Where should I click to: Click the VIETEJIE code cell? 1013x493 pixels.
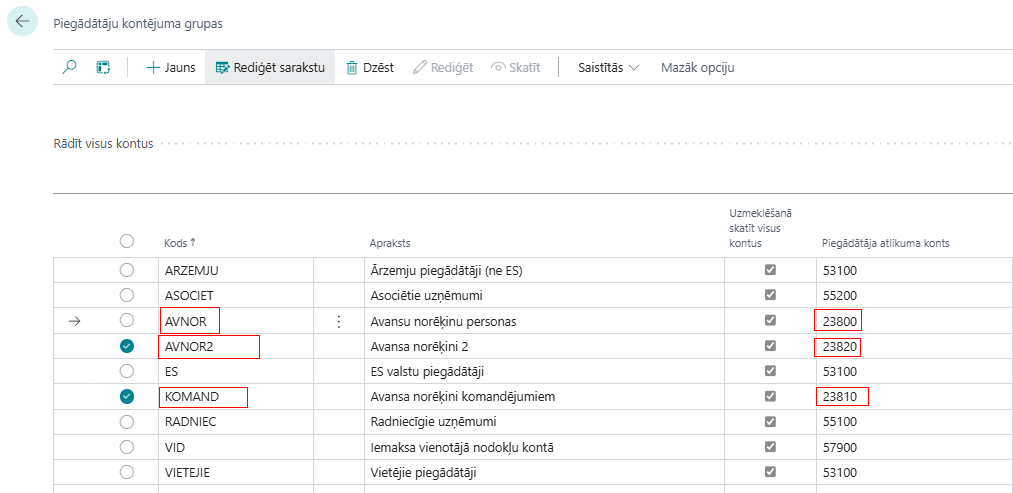236,472
